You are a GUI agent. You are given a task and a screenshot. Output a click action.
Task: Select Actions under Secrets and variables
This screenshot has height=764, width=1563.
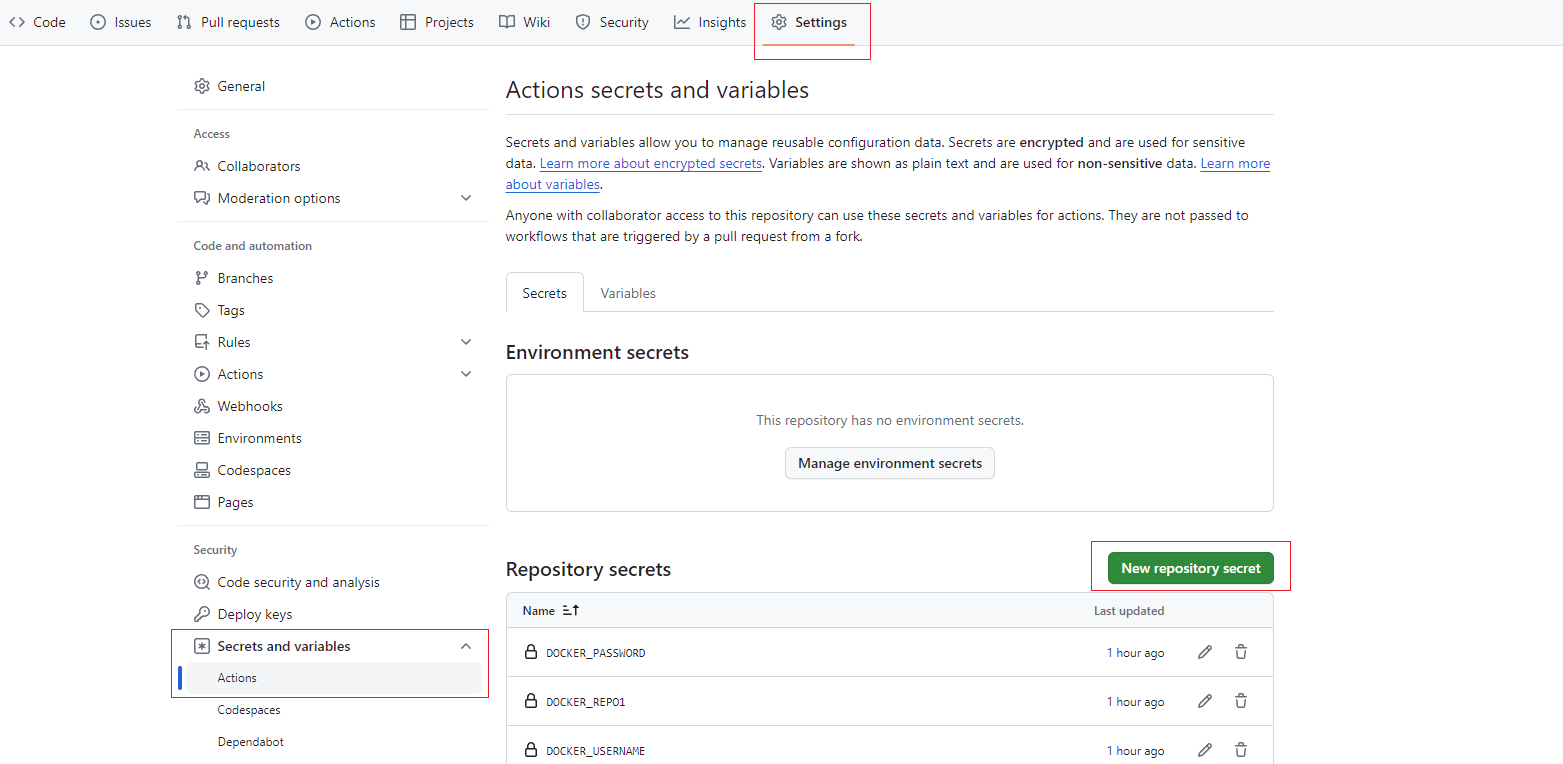(332, 678)
